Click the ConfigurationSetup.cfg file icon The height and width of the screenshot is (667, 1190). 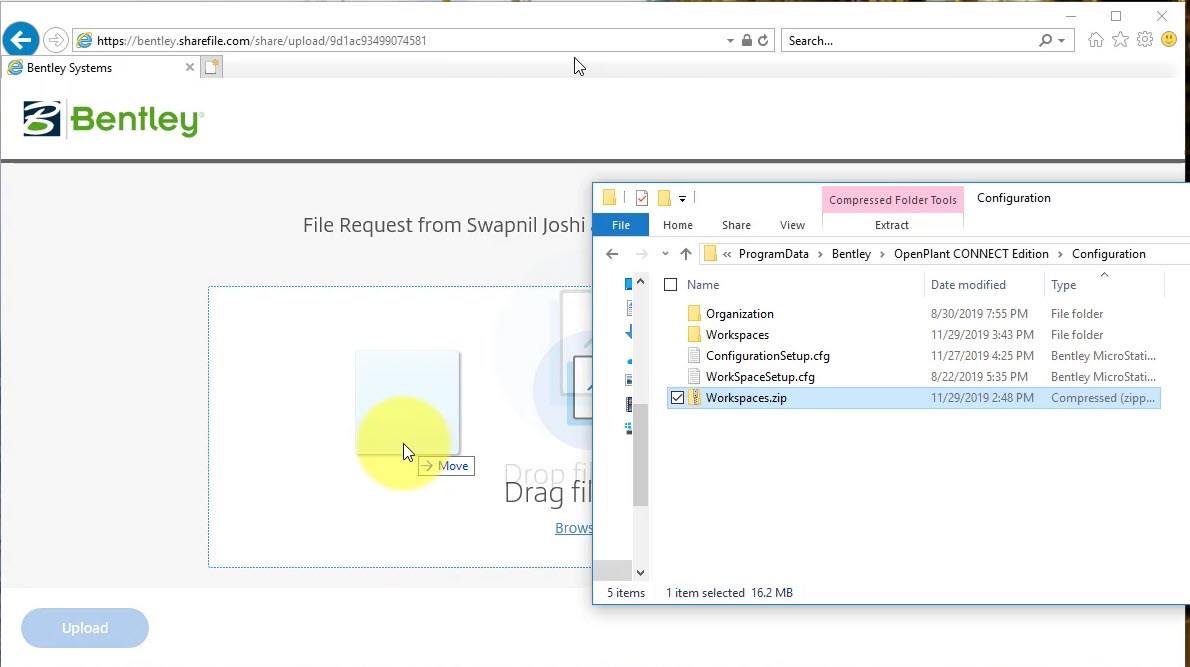[x=694, y=356]
